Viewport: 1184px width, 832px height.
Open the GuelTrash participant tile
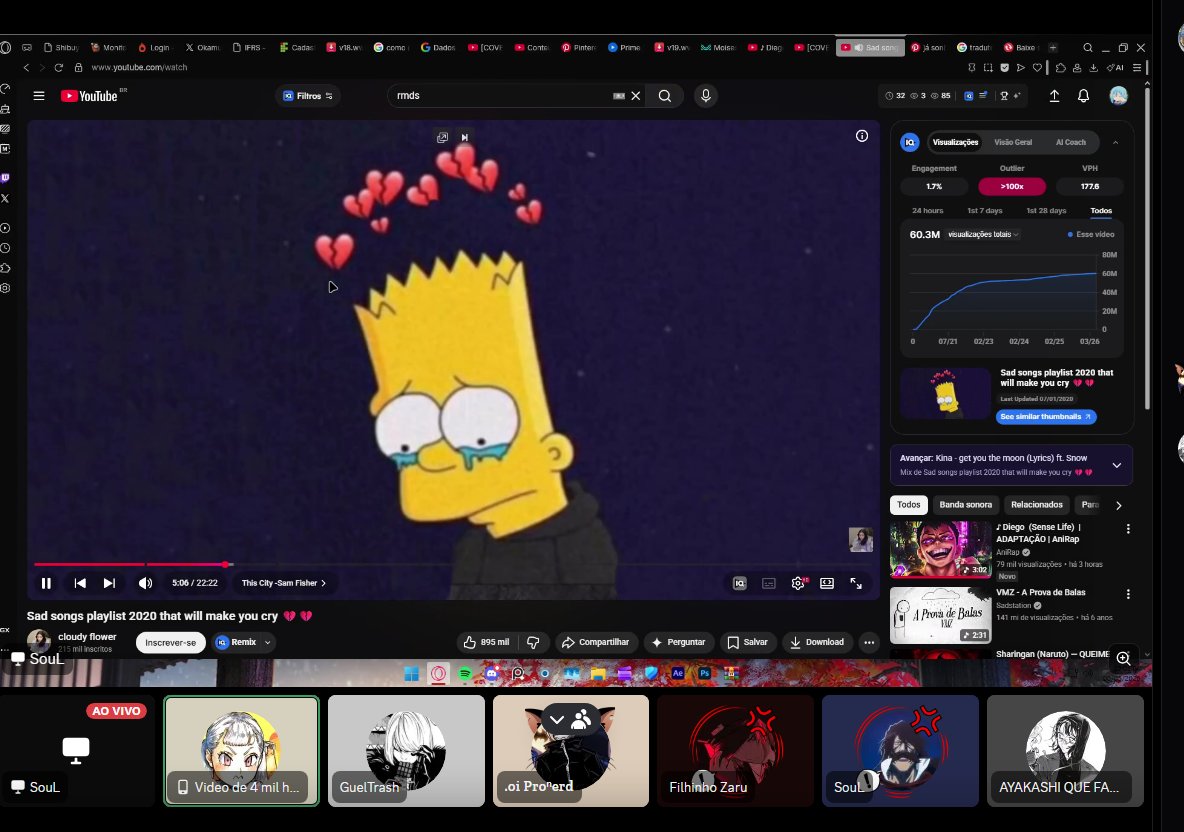pos(406,750)
